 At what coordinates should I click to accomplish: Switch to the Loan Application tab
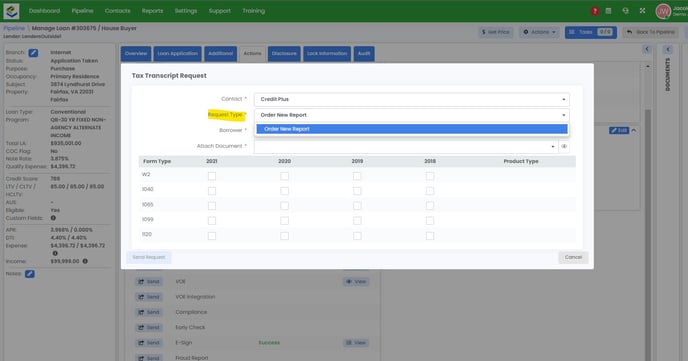178,54
